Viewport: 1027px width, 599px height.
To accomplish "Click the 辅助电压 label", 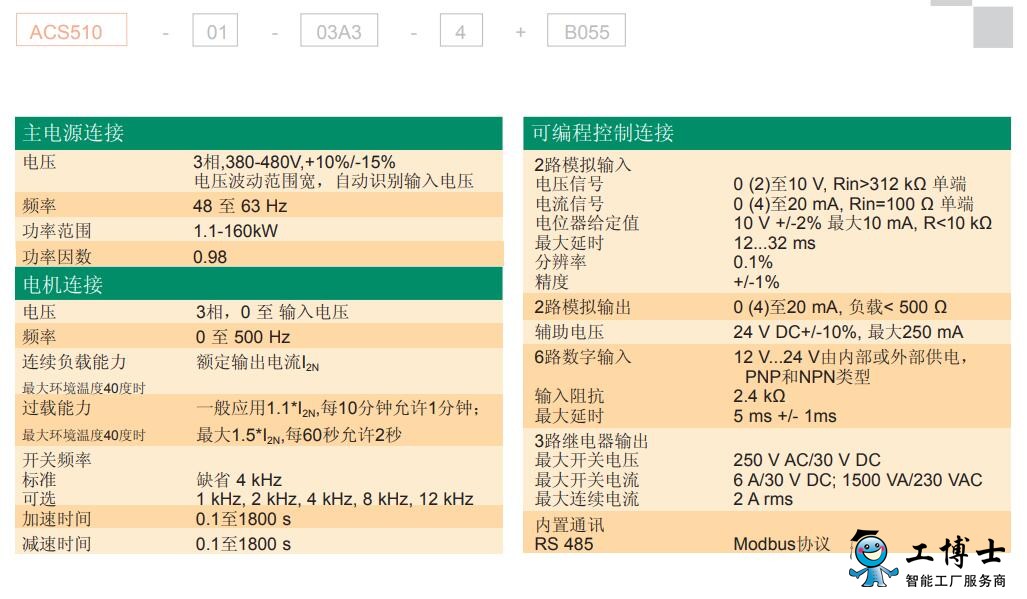I will (570, 333).
